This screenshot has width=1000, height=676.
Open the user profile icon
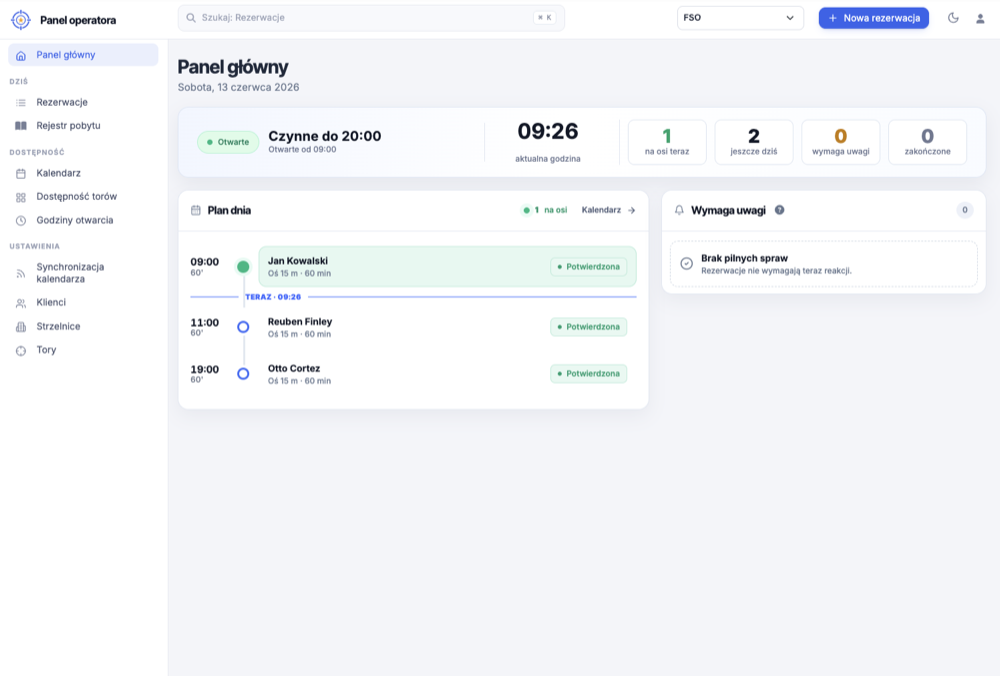pos(980,18)
